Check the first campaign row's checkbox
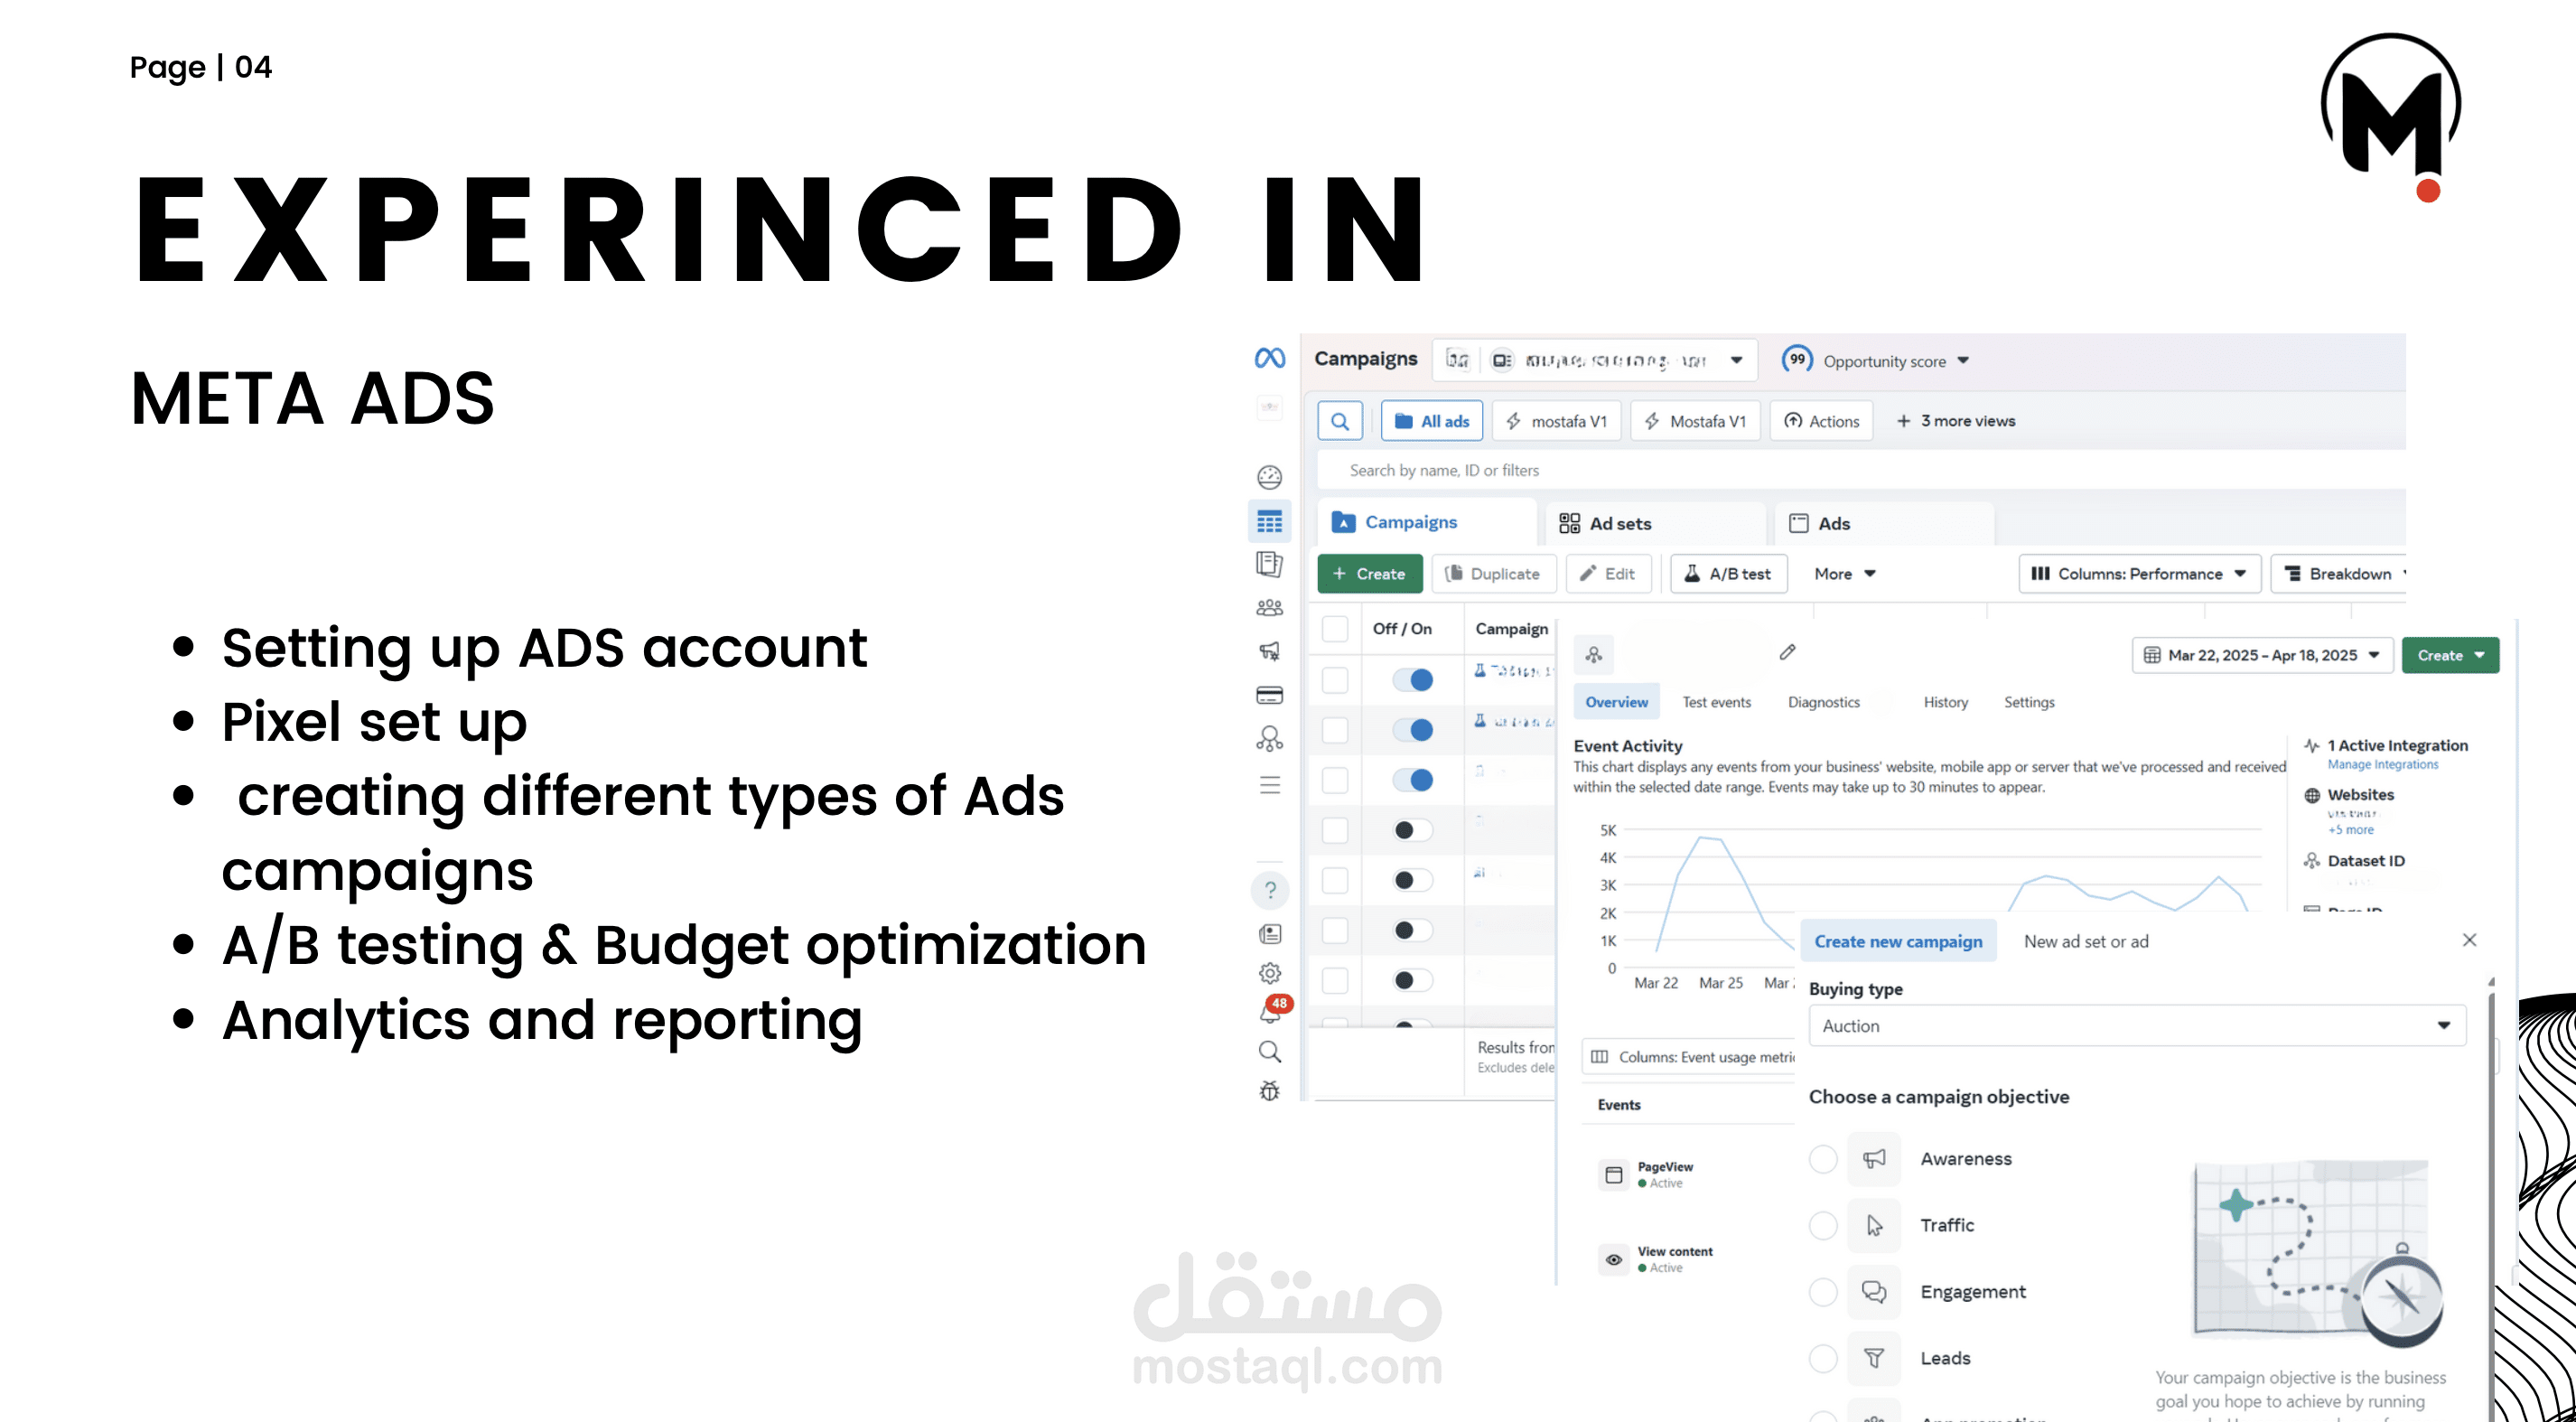 1335,680
